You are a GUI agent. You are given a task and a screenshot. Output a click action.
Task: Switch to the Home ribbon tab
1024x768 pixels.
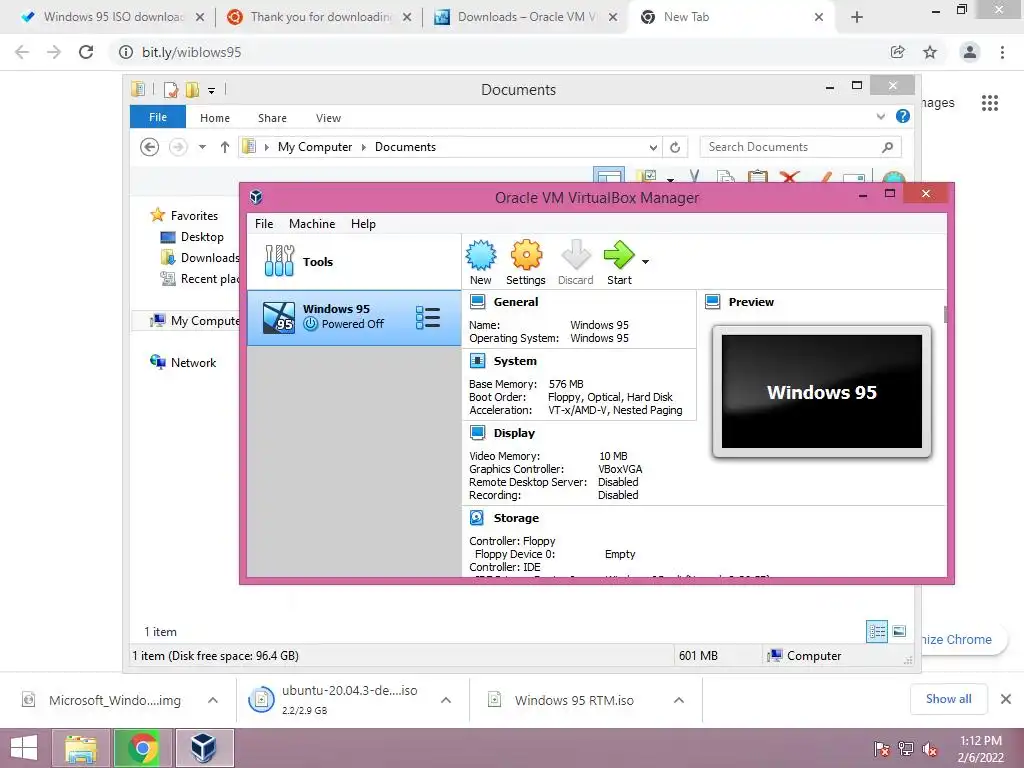pyautogui.click(x=215, y=118)
